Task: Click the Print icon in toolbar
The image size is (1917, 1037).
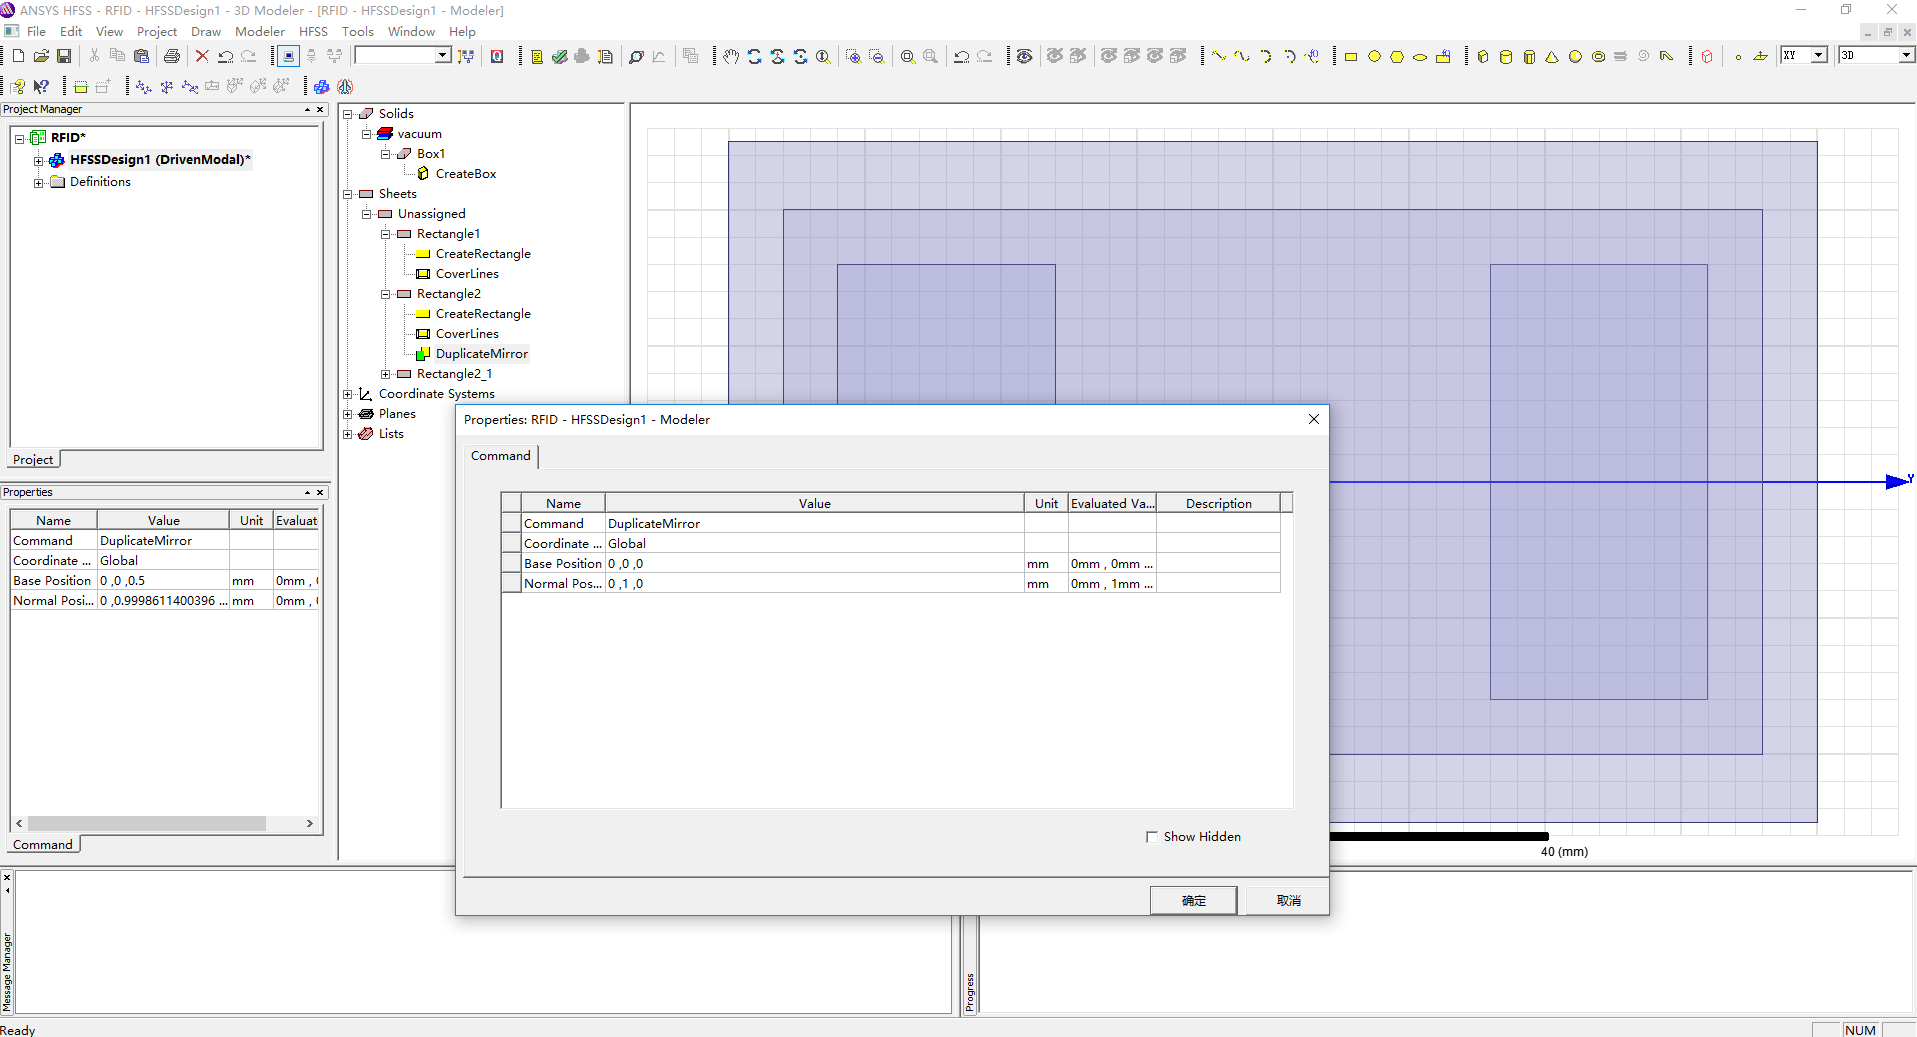Action: click(x=172, y=56)
